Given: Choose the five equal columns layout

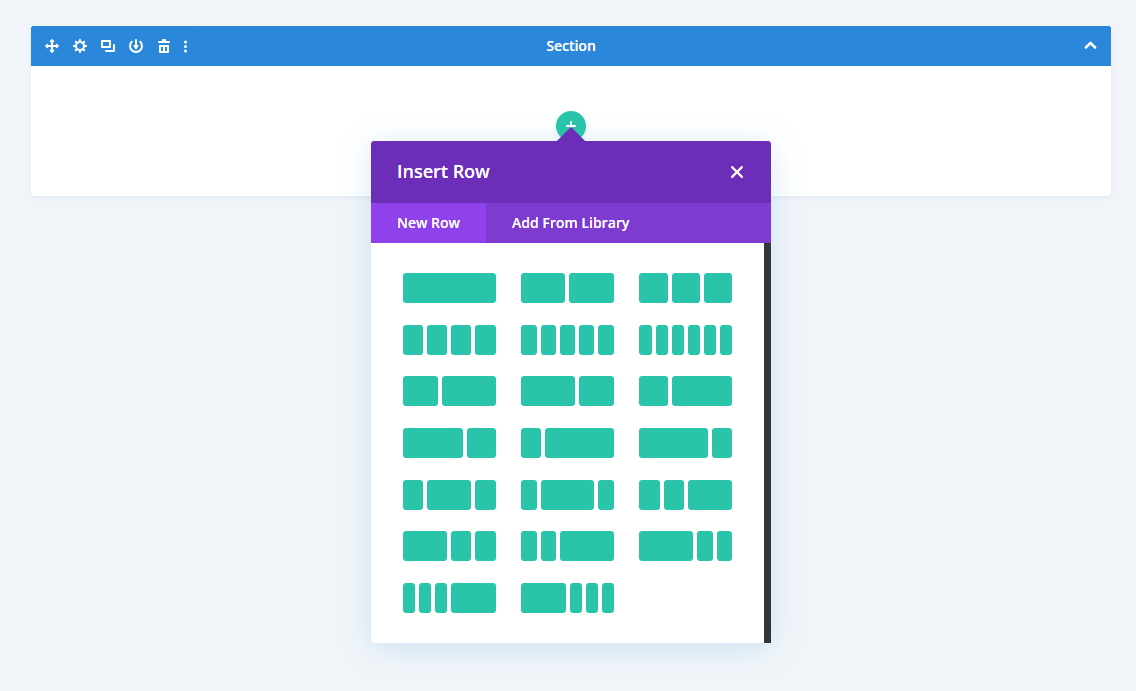Looking at the screenshot, I should pyautogui.click(x=567, y=340).
